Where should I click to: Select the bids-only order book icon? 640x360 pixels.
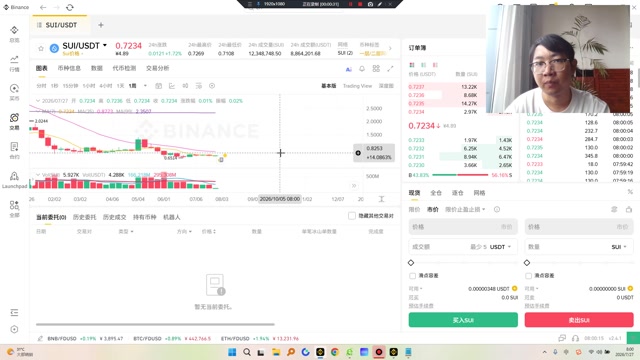(x=424, y=65)
